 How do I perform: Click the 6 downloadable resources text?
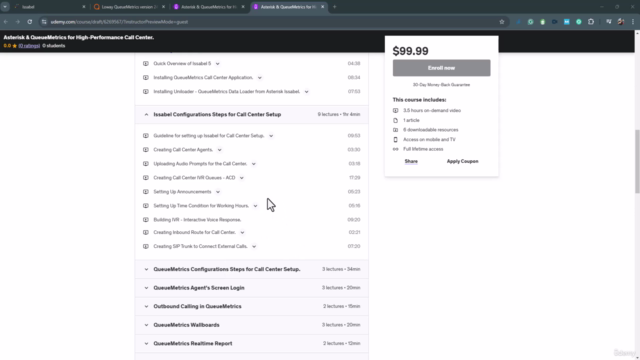tap(431, 130)
